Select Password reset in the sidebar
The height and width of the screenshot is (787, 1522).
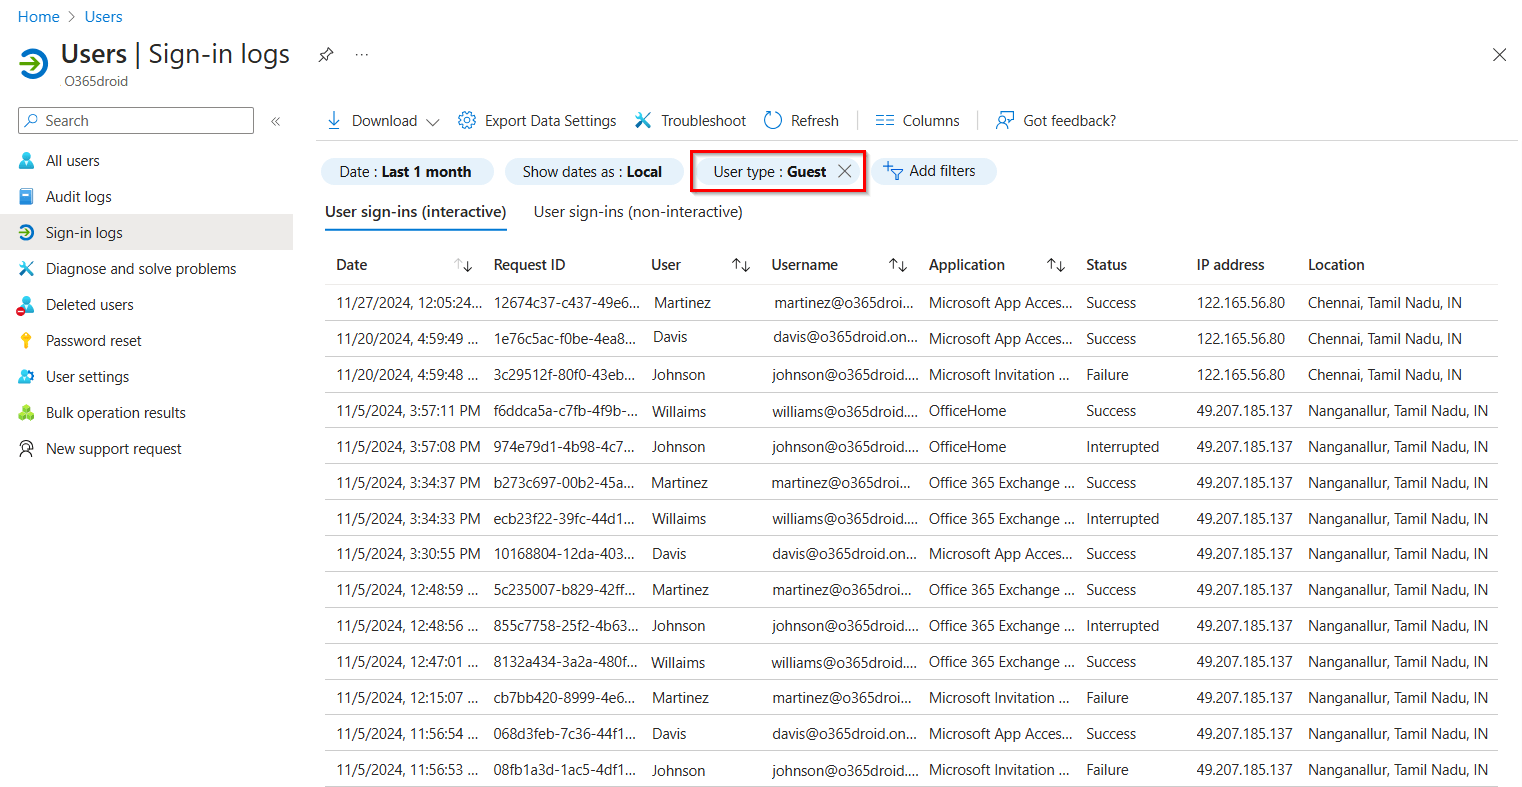(93, 340)
